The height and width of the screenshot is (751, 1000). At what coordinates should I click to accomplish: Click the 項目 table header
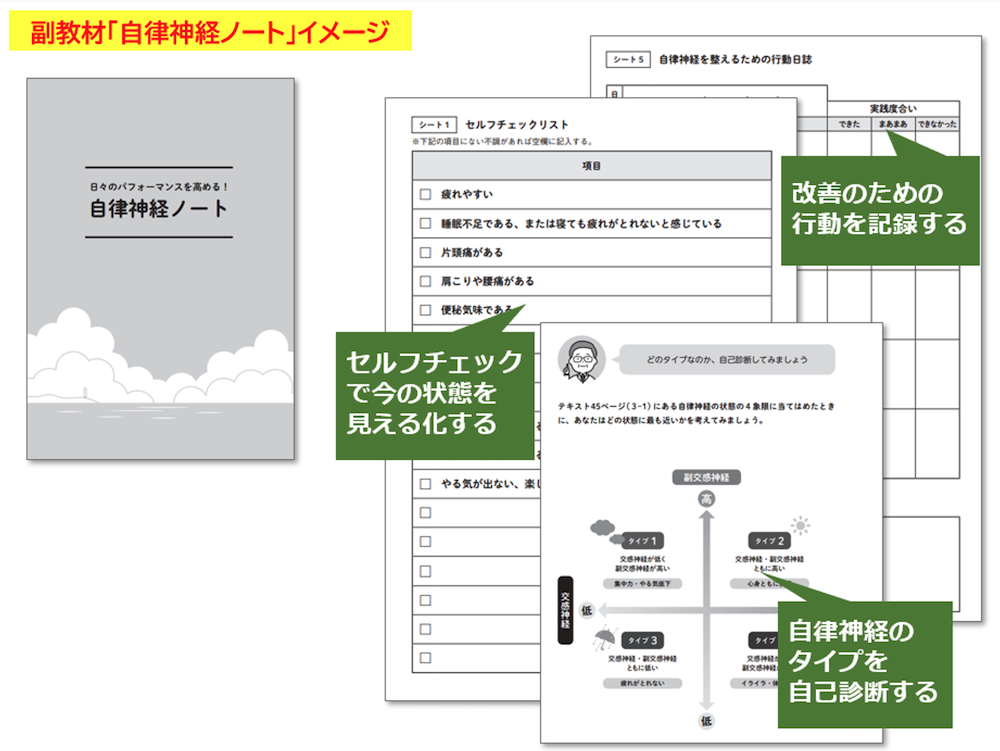click(592, 166)
